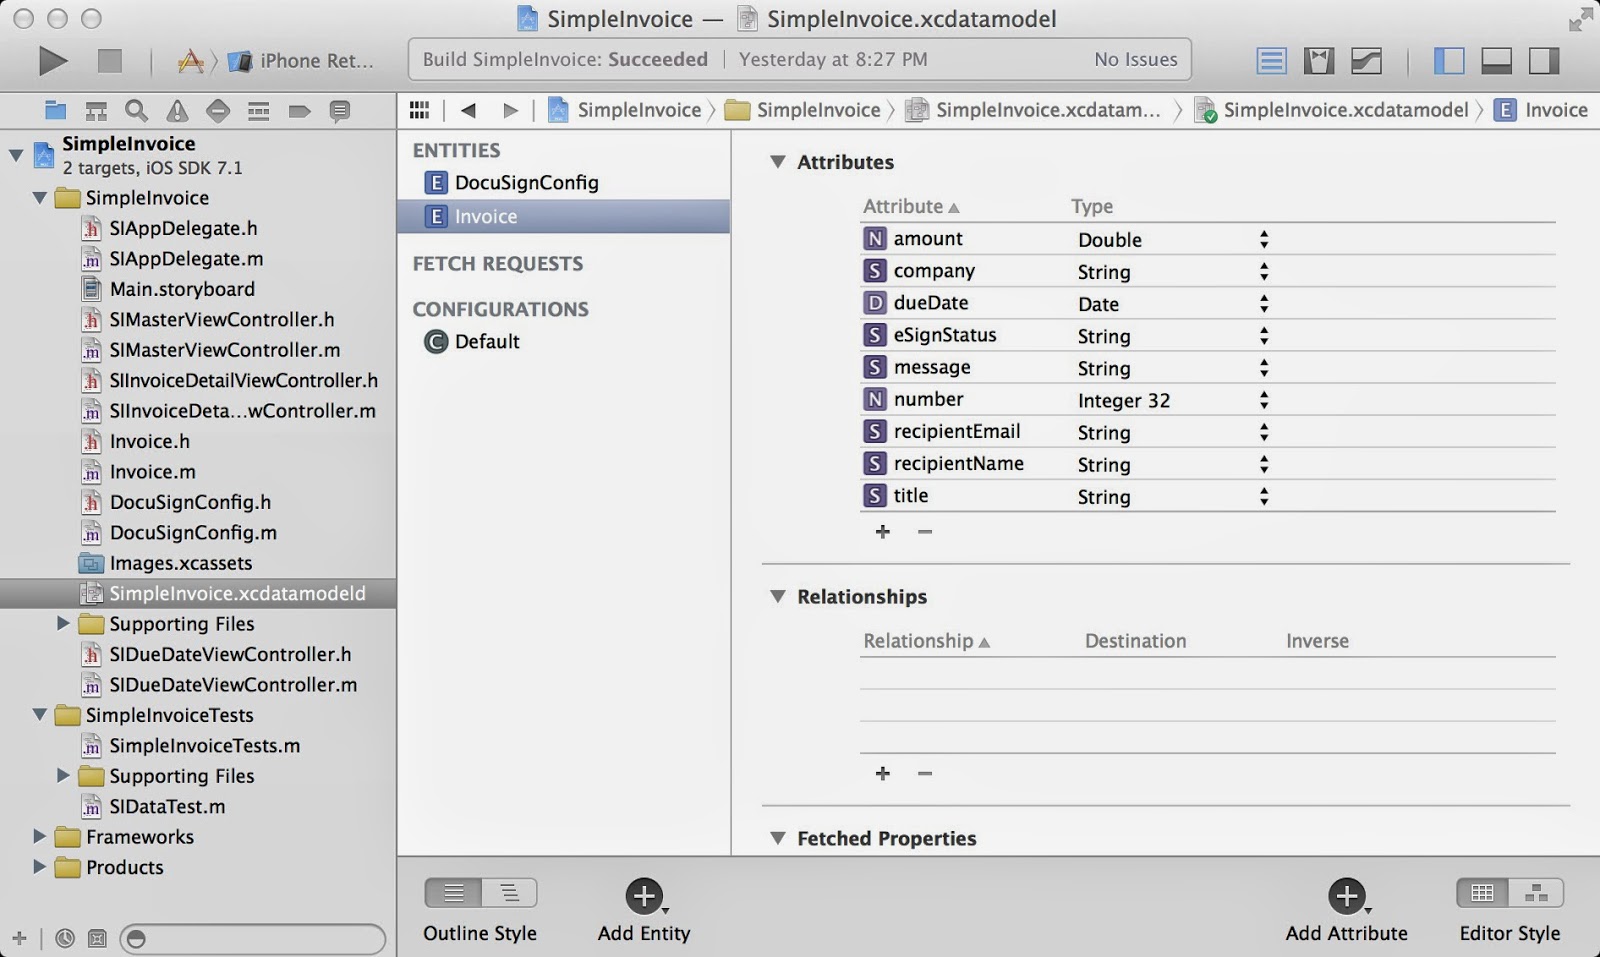Collapse the Relationships section
Image resolution: width=1600 pixels, height=957 pixels.
[777, 596]
